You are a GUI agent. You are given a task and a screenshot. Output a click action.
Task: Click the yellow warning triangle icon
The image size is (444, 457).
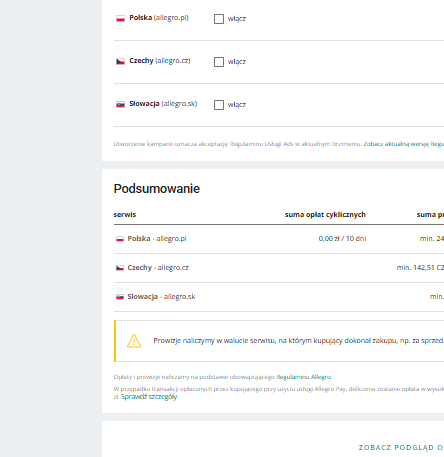[134, 341]
